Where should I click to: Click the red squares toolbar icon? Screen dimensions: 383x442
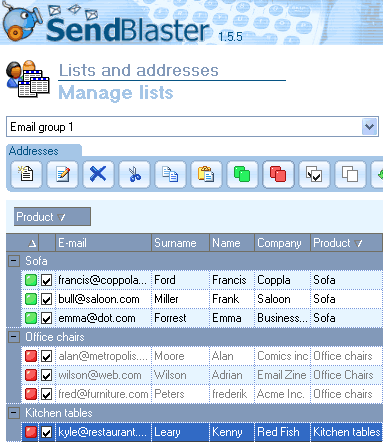(278, 174)
